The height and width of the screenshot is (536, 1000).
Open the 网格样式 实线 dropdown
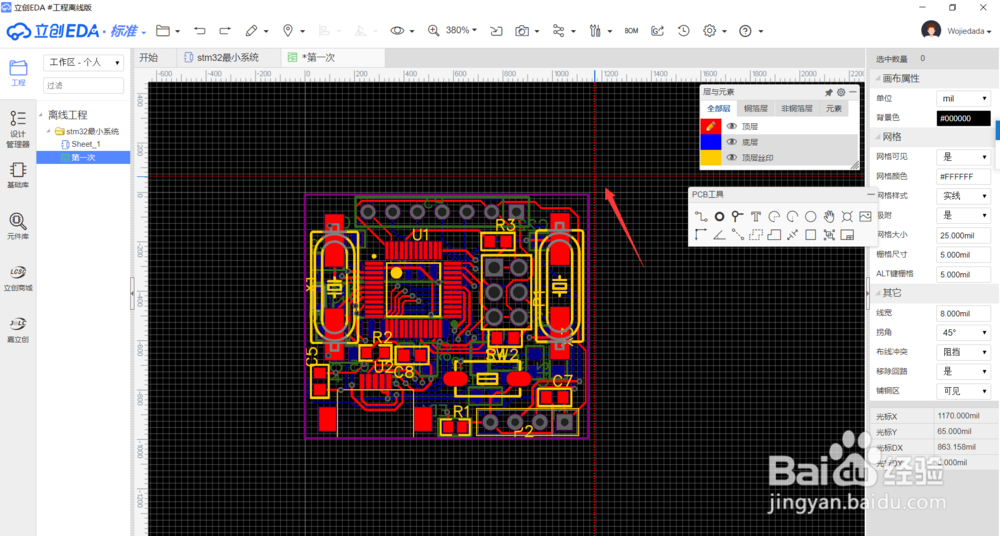[963, 196]
